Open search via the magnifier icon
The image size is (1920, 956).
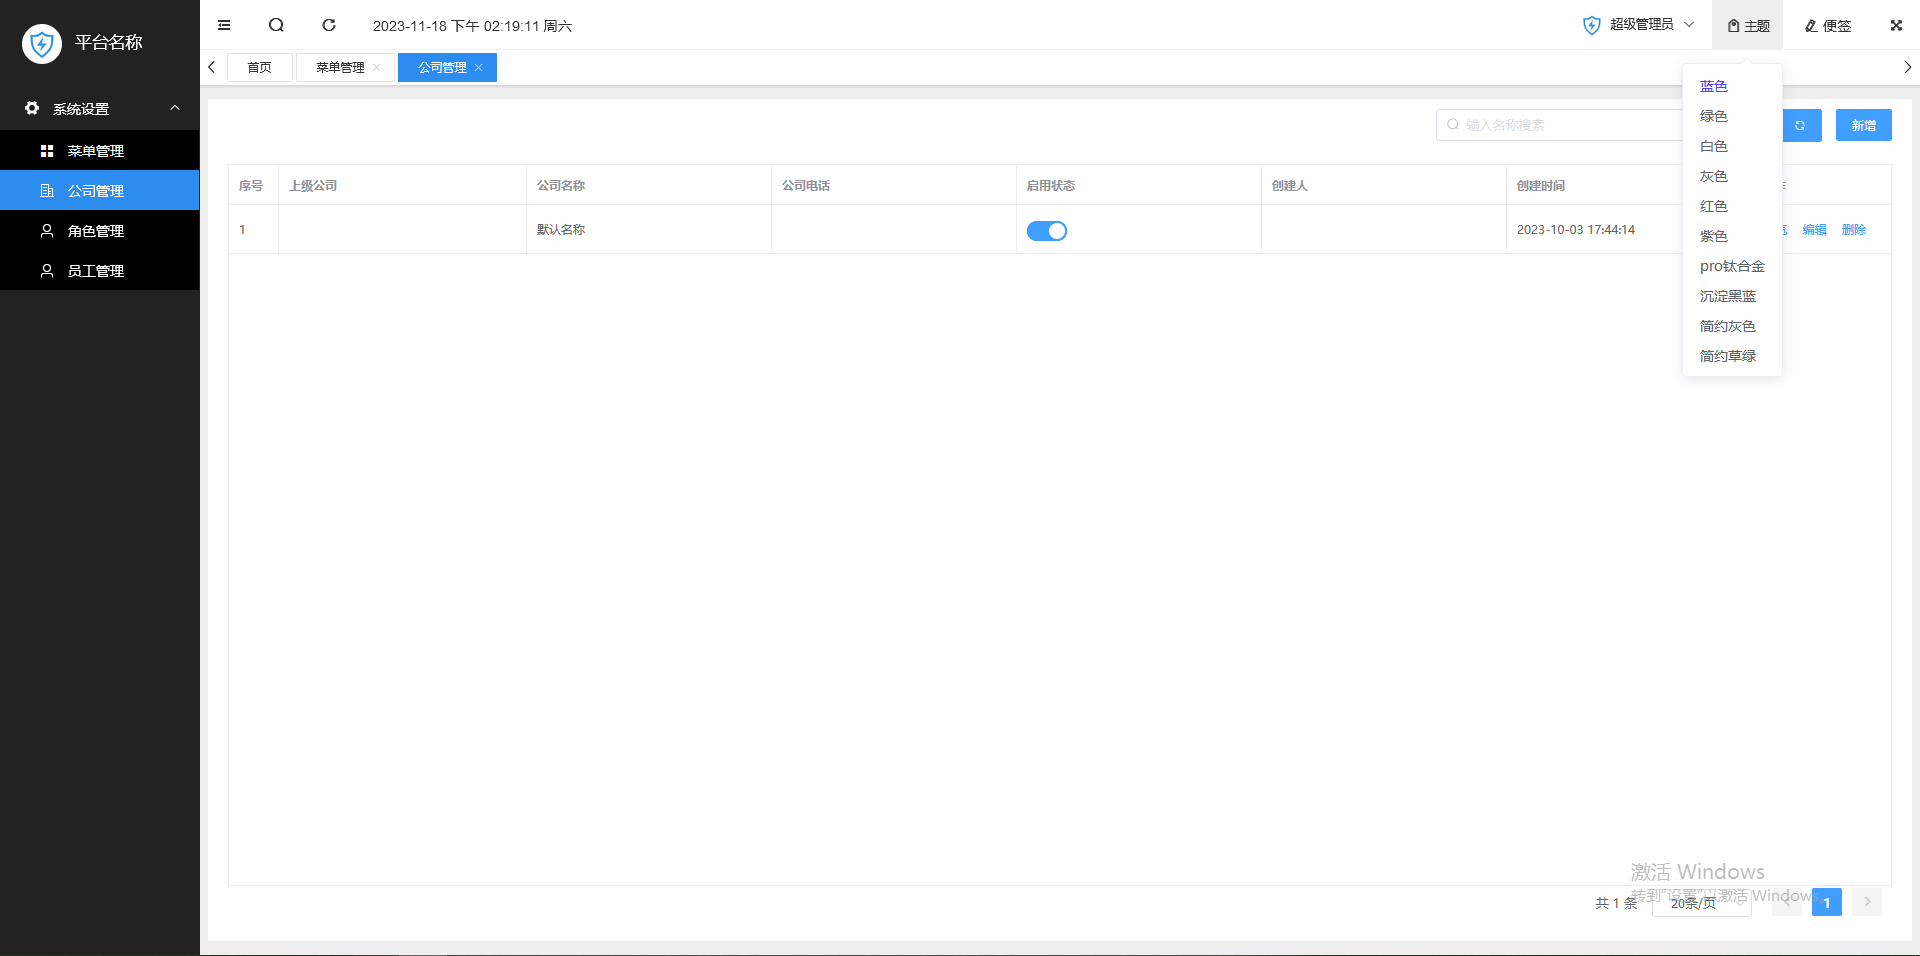pos(277,25)
